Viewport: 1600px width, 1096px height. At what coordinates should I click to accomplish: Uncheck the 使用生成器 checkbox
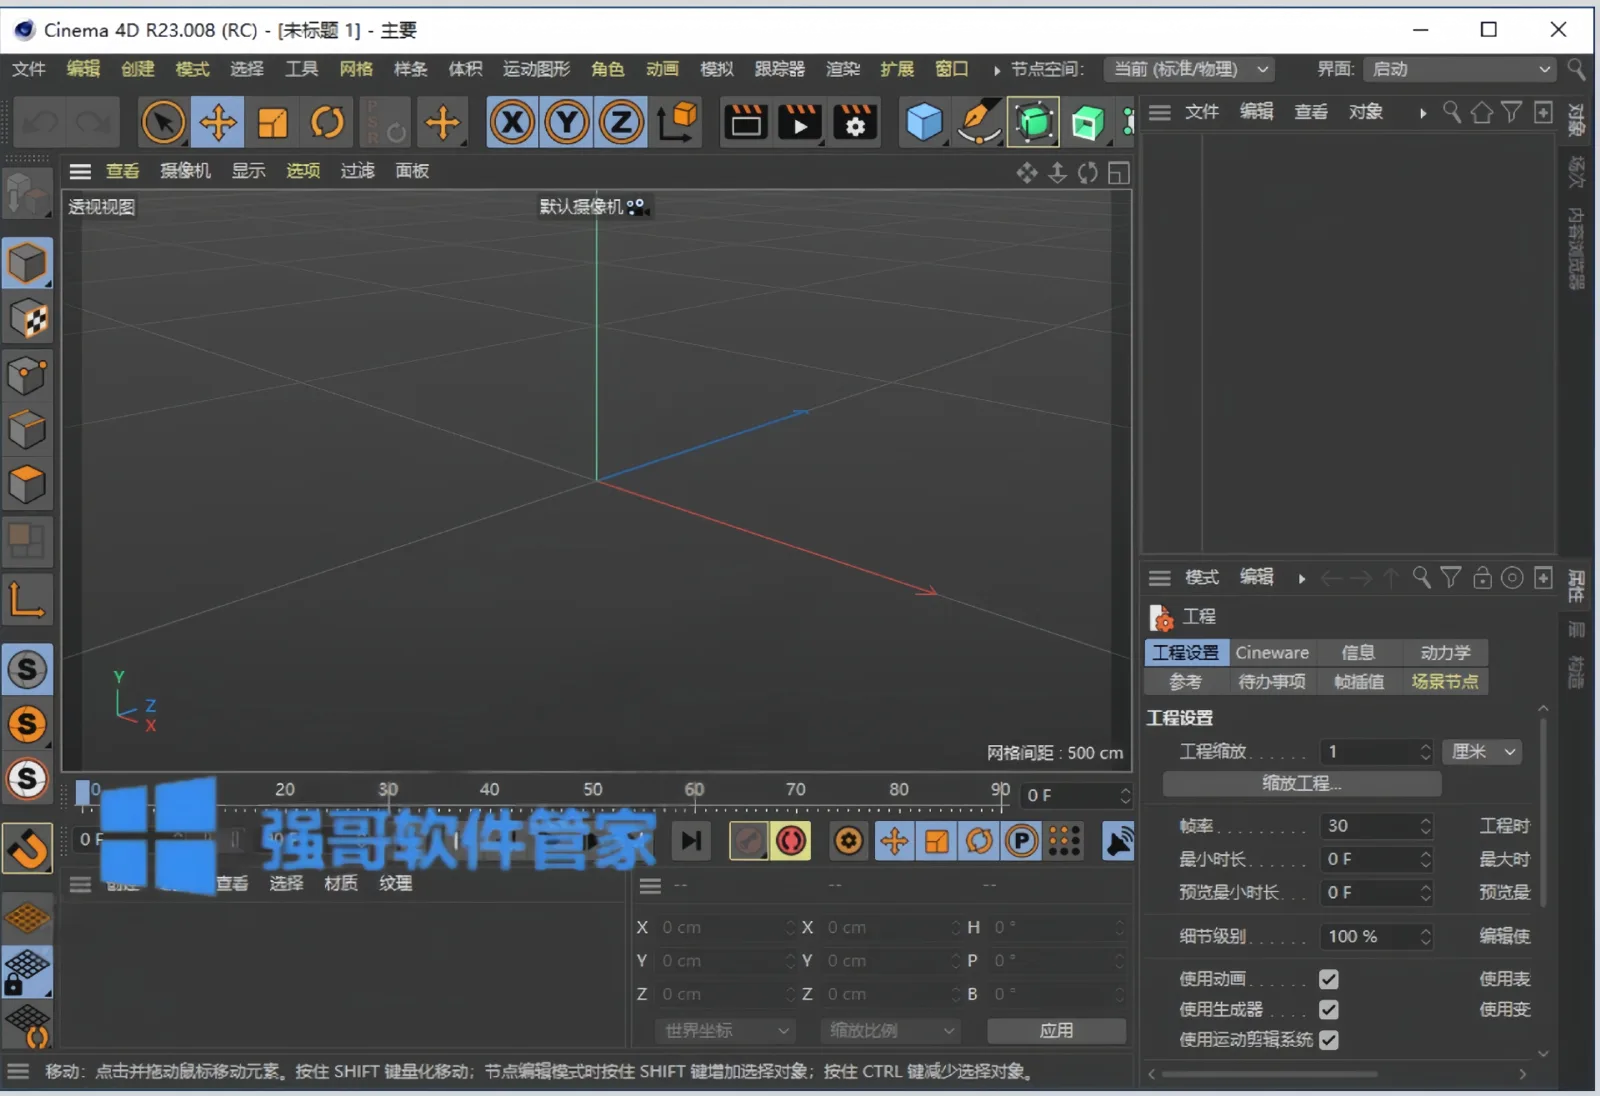[x=1329, y=1010]
